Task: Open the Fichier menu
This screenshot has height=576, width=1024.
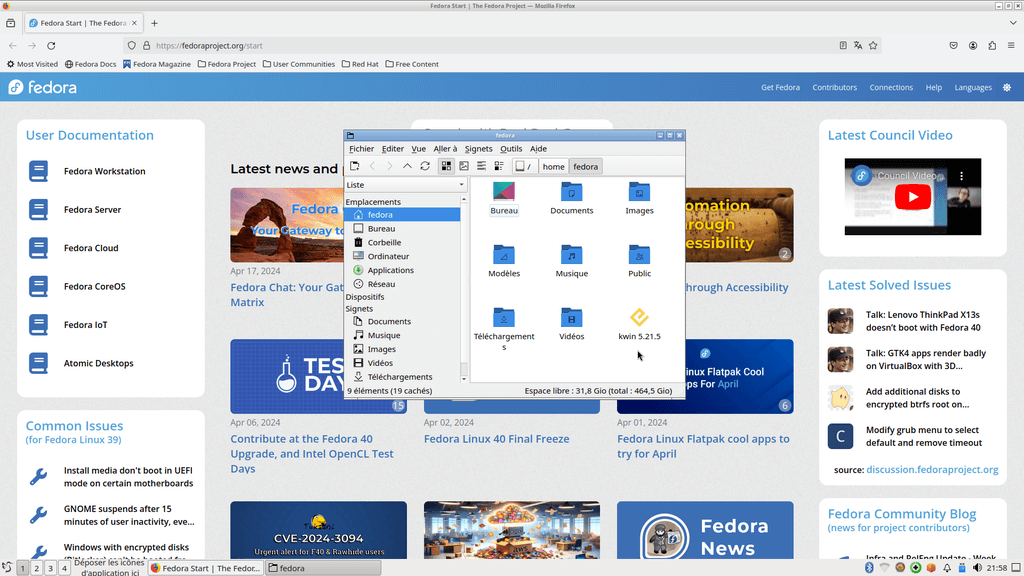Action: pyautogui.click(x=361, y=149)
